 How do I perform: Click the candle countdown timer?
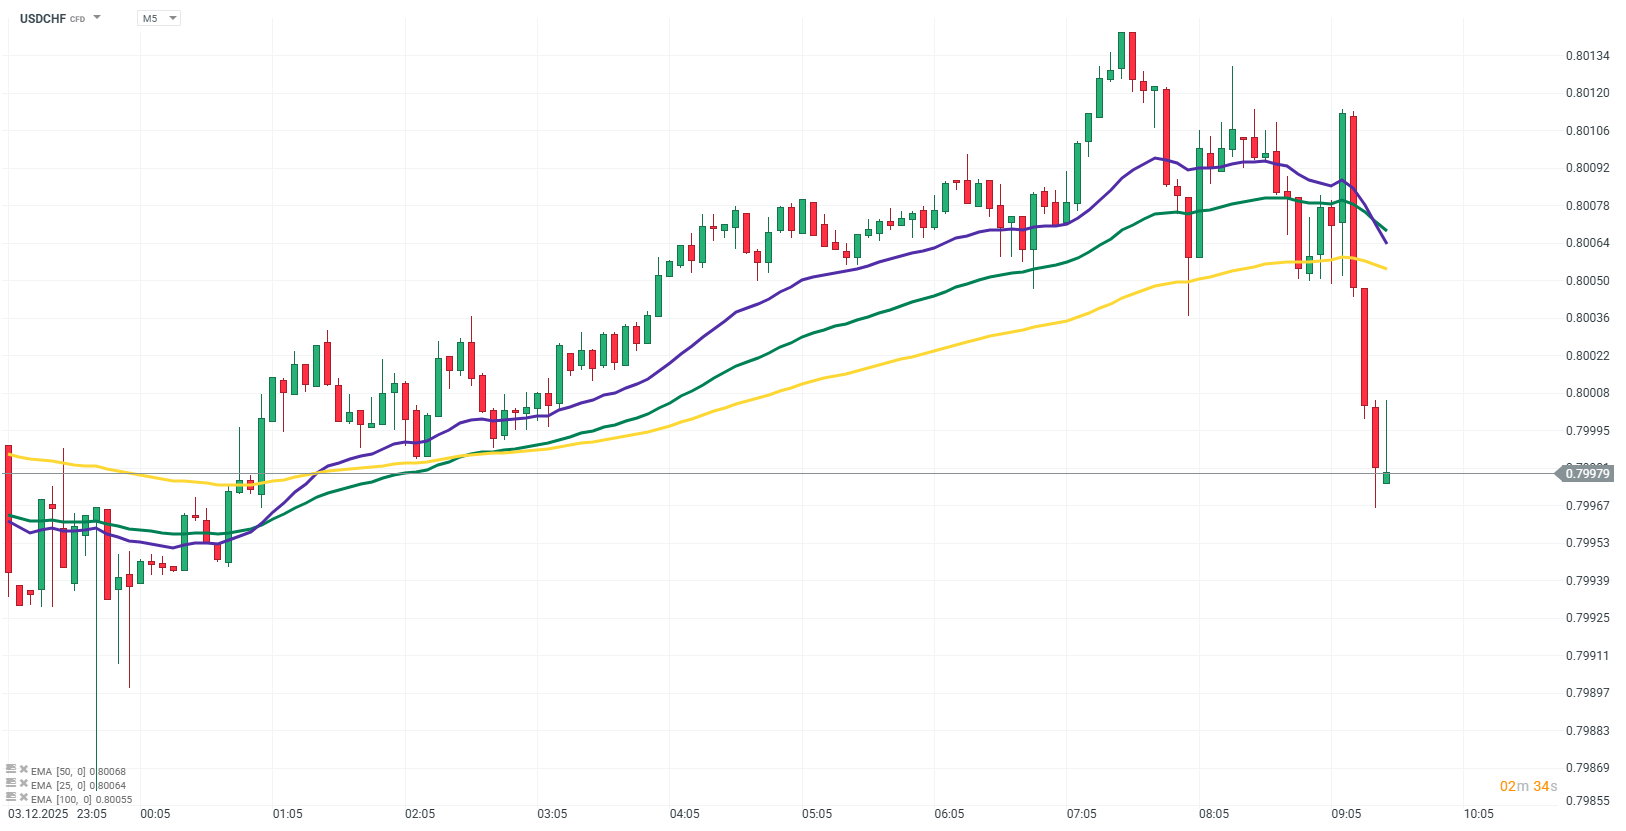click(1528, 786)
